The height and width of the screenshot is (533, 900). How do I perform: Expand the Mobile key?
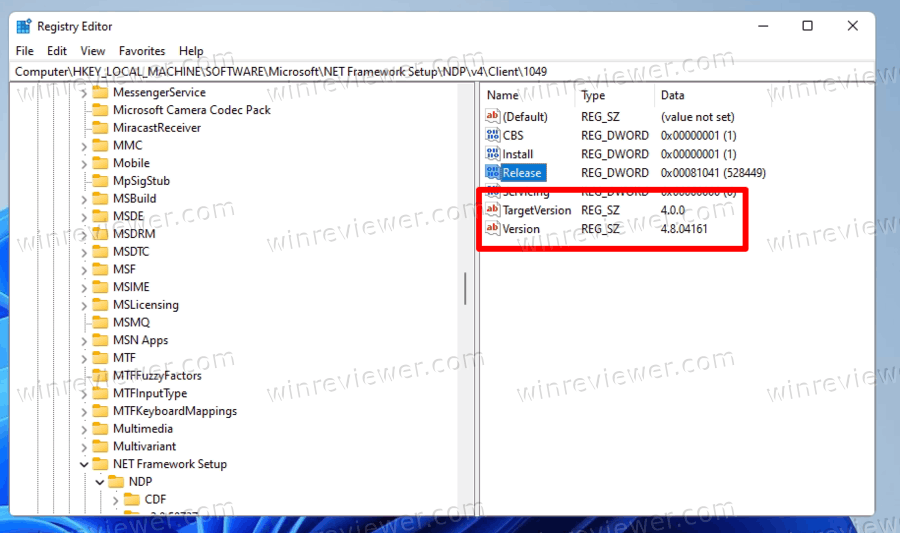point(84,164)
